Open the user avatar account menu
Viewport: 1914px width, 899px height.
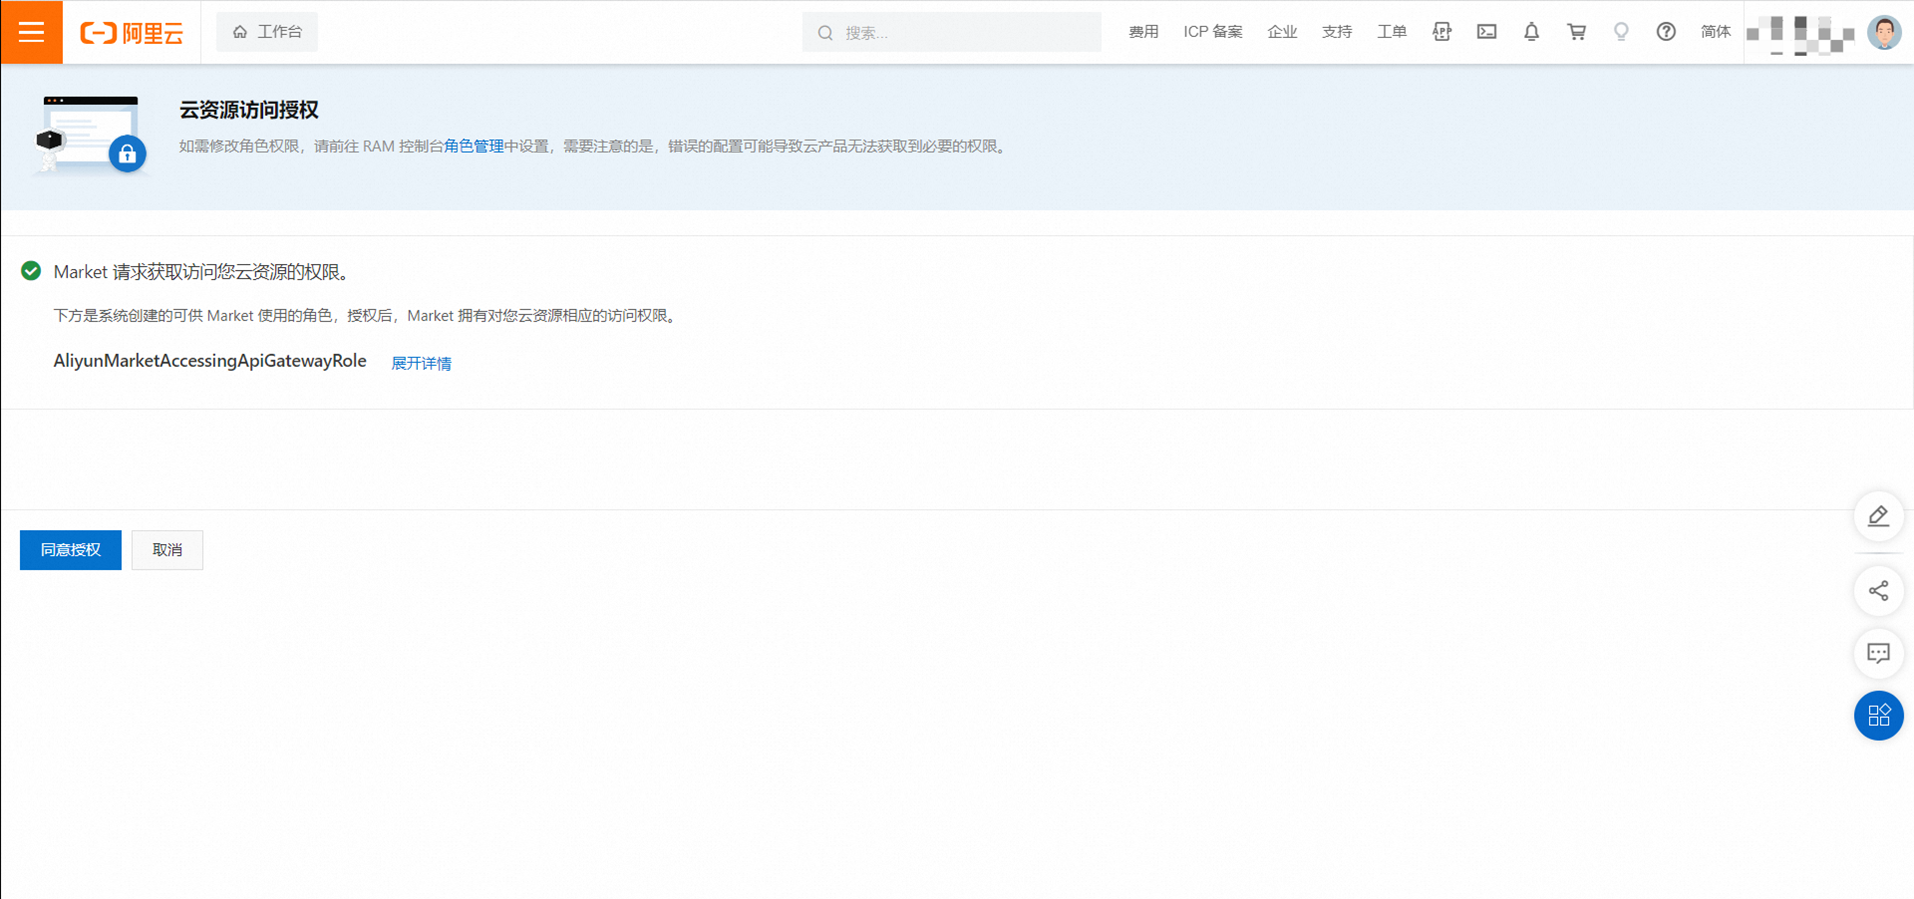click(1885, 32)
